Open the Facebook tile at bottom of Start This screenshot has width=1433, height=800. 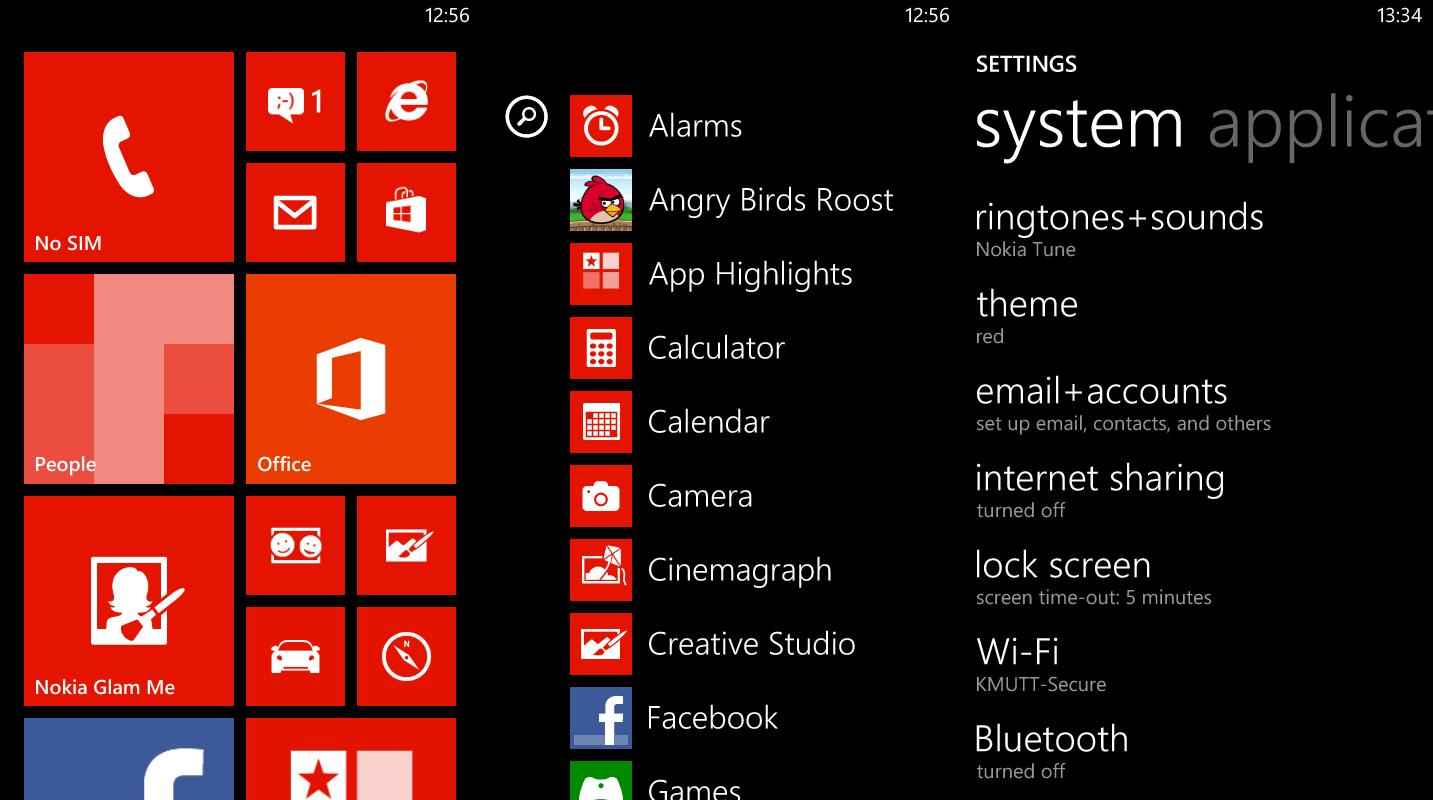pos(129,759)
